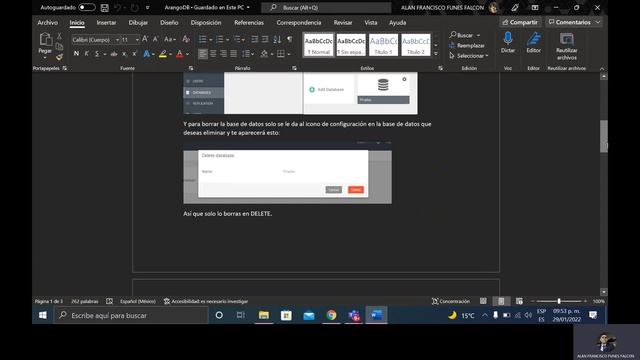This screenshot has height=360, width=640.
Task: Open the Seleccionar dropdown
Action: pyautogui.click(x=469, y=56)
